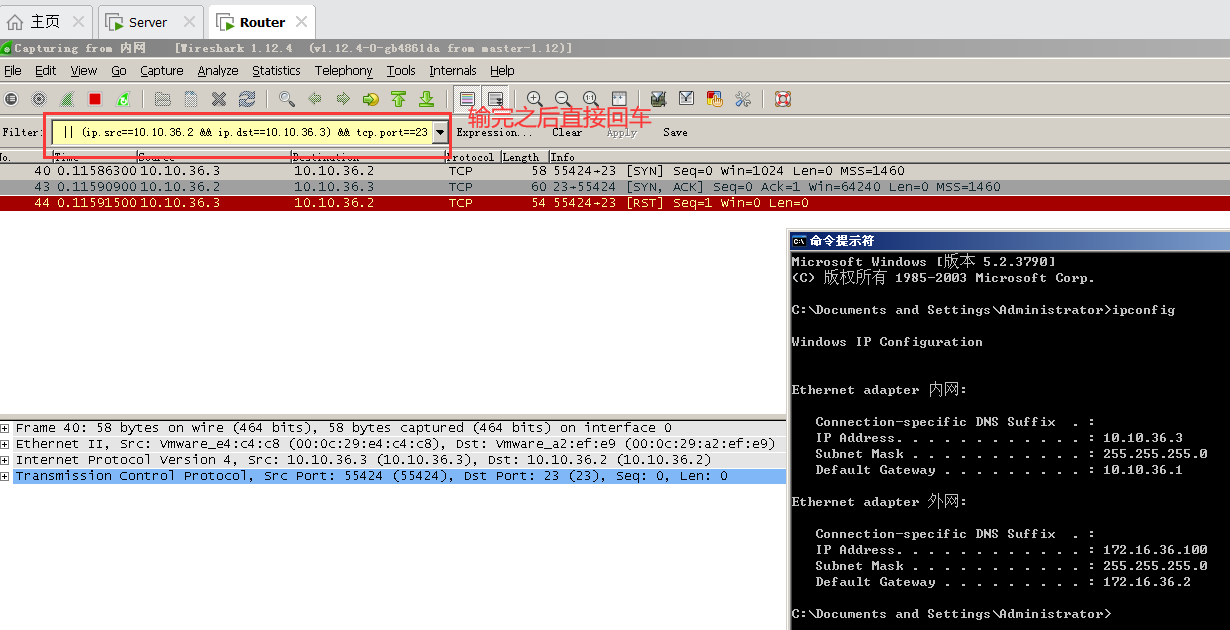Expand Transmission Control Protocol node
Image resolution: width=1230 pixels, height=630 pixels.
pyautogui.click(x=5, y=476)
